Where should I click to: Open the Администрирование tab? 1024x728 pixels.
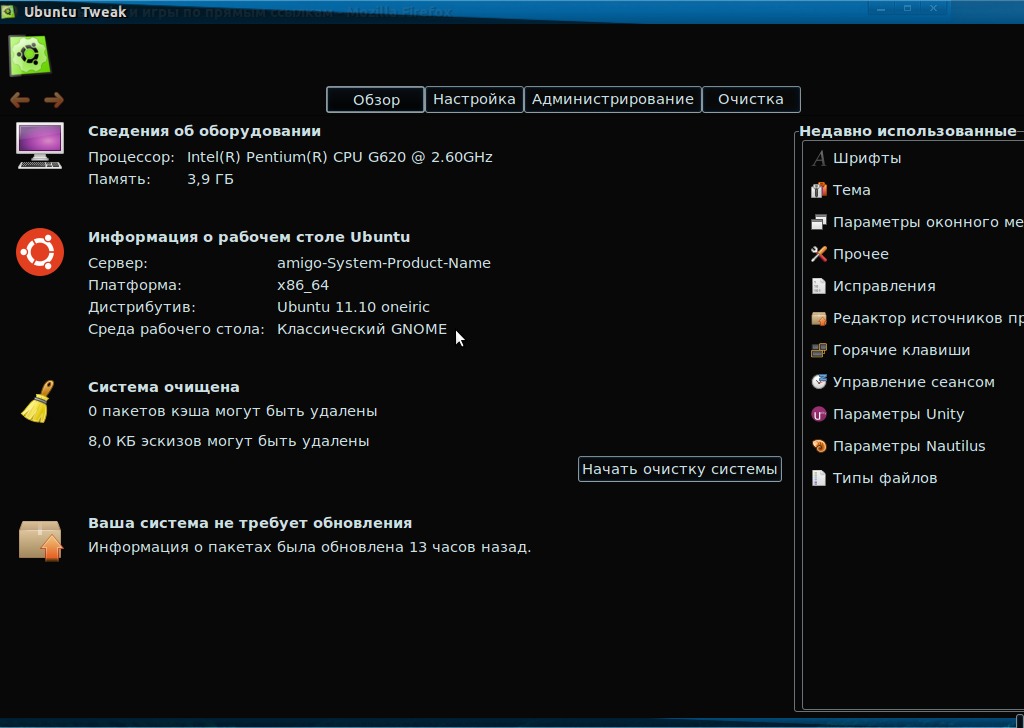tap(613, 99)
